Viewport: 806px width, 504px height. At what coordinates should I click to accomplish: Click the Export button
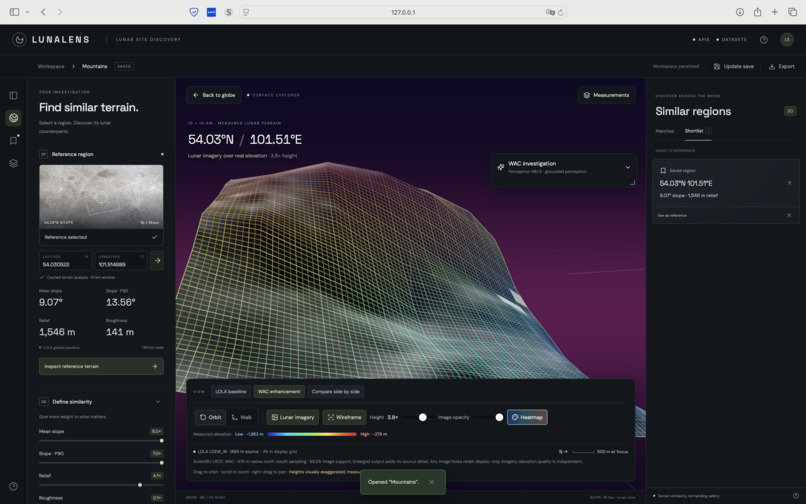tap(781, 66)
